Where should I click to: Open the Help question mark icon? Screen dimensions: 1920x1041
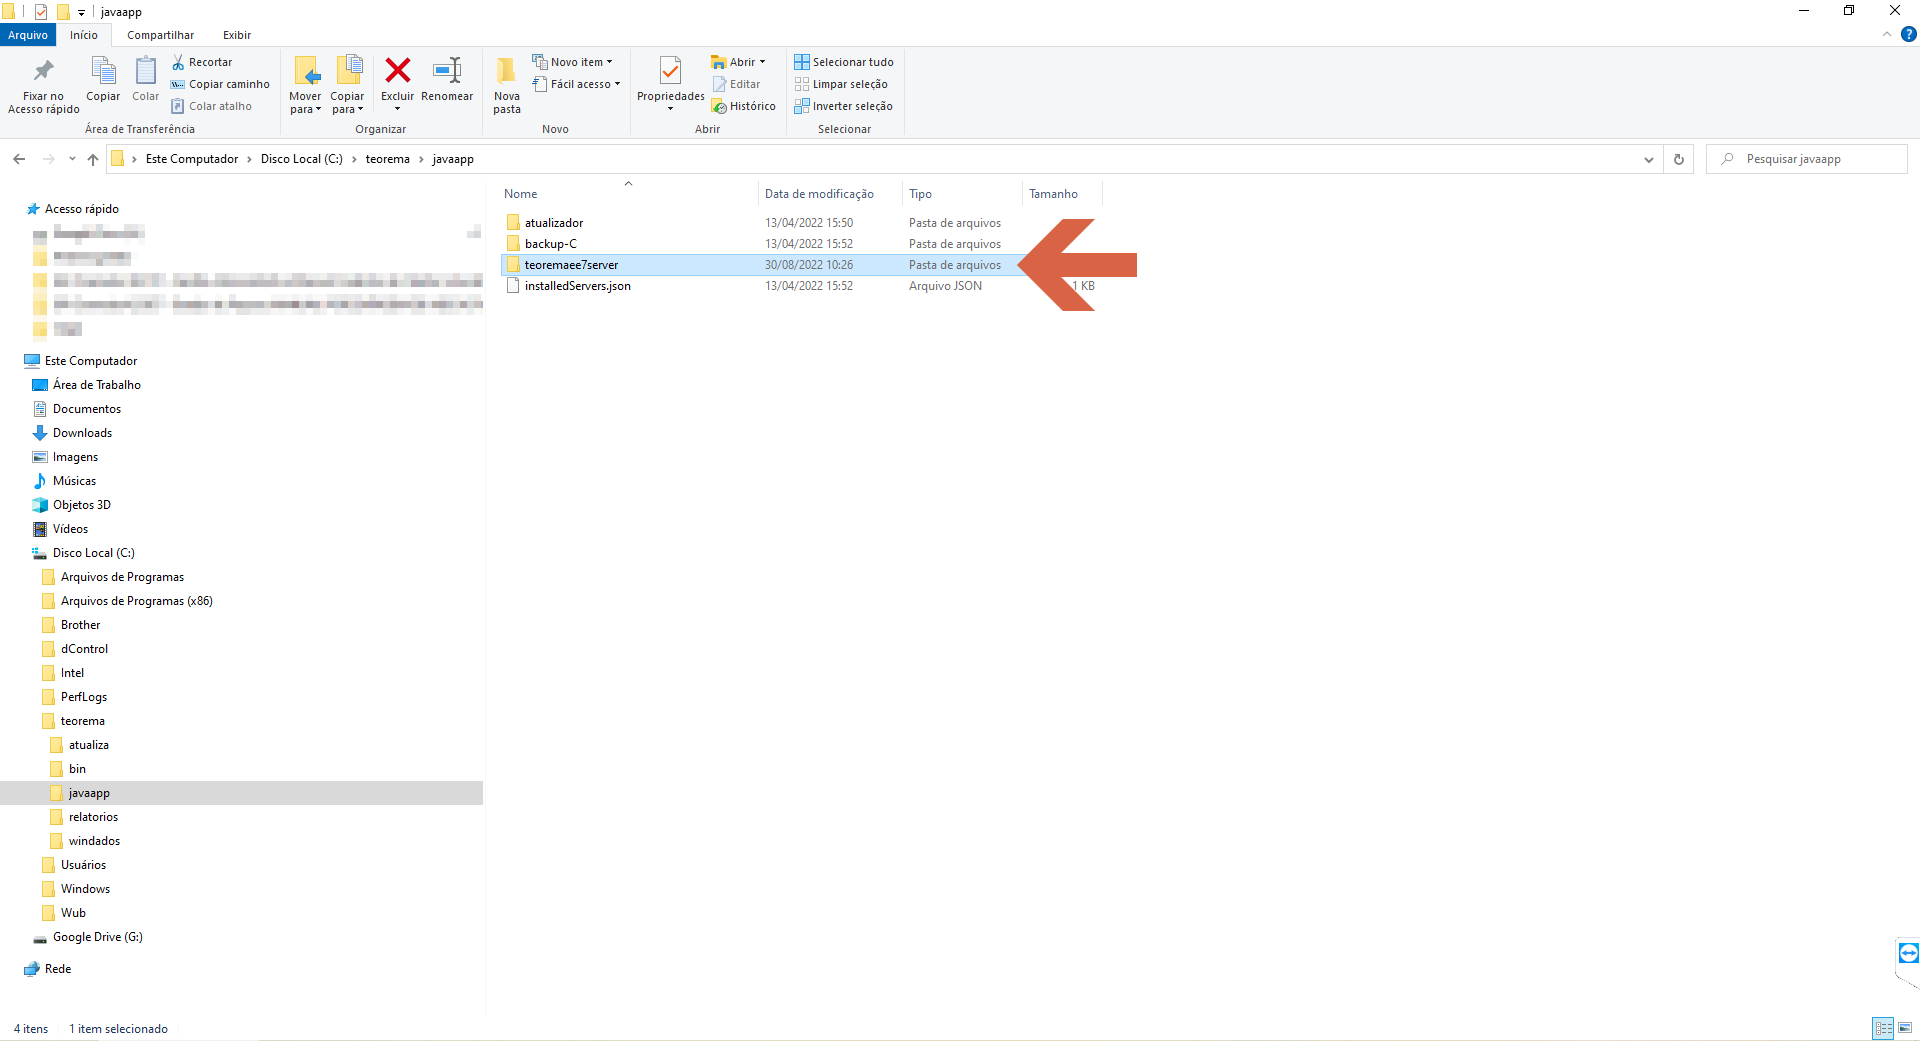tap(1909, 34)
